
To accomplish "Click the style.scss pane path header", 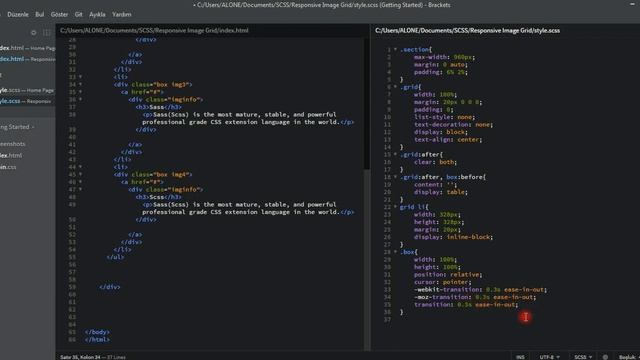I will [x=467, y=30].
